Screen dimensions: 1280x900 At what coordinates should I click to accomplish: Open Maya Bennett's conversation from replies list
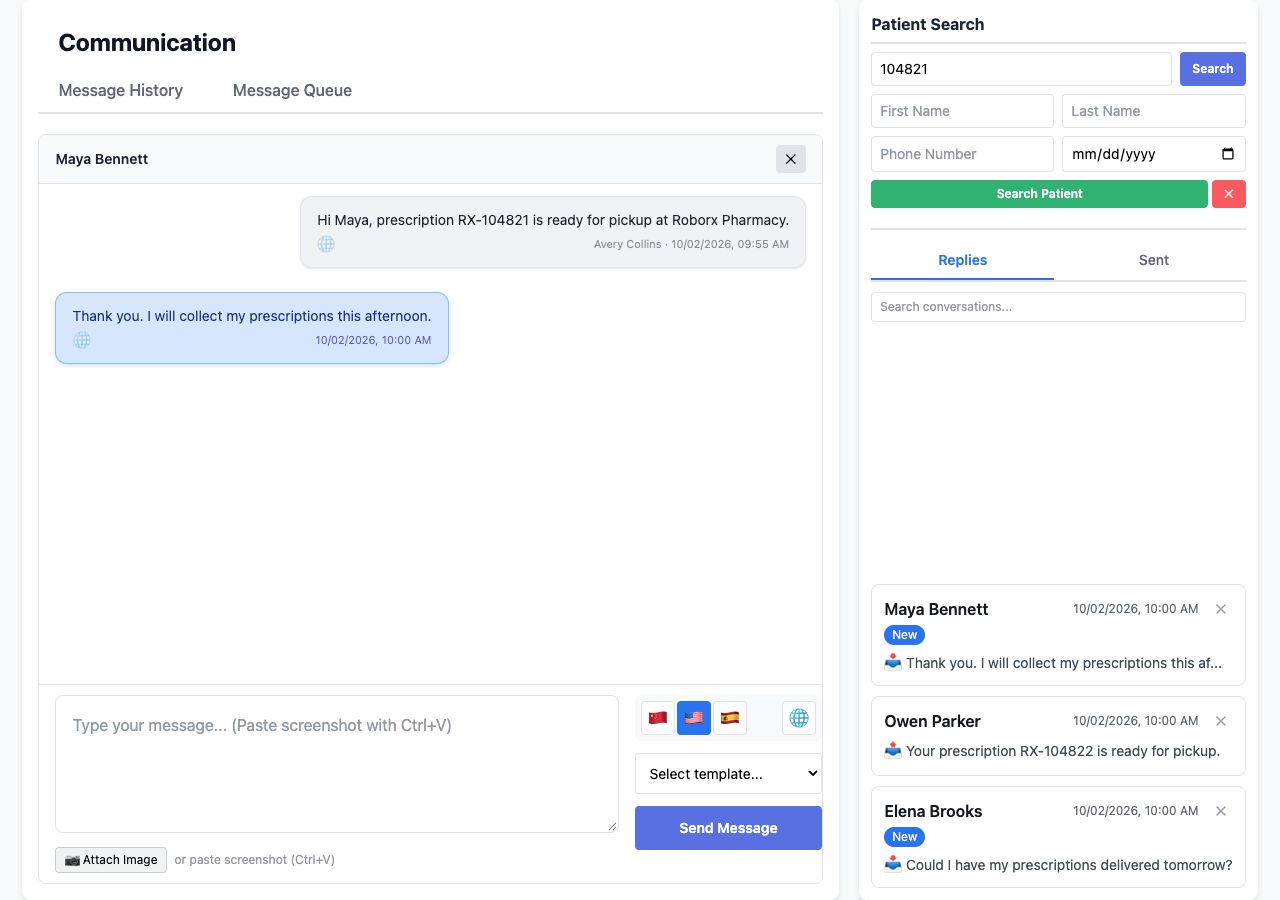tap(1058, 635)
